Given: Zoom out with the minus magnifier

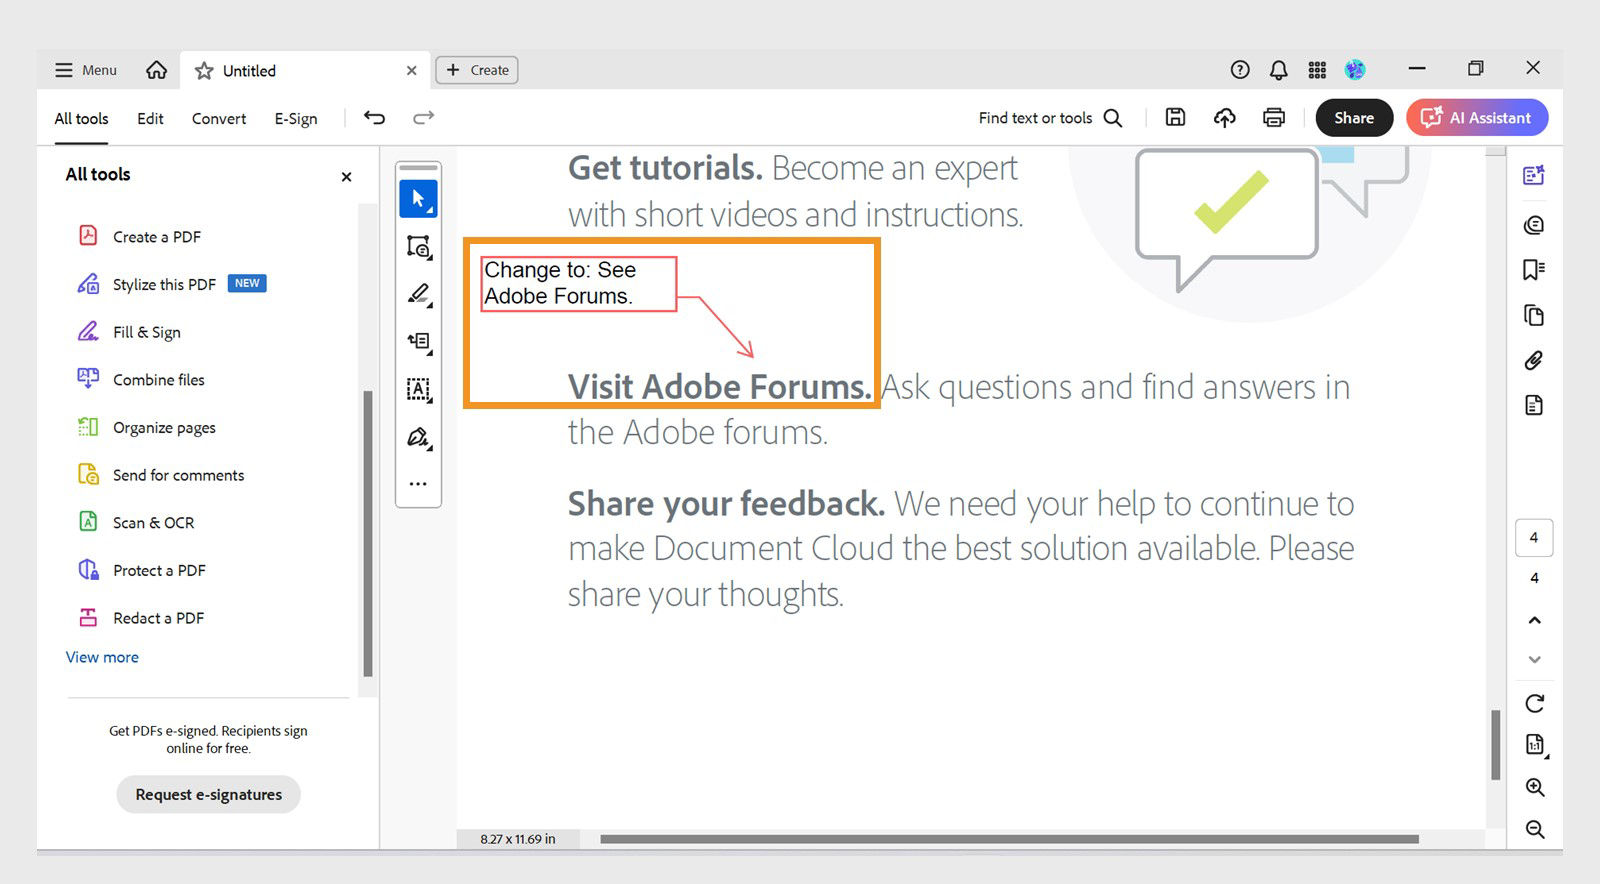Looking at the screenshot, I should [1535, 829].
